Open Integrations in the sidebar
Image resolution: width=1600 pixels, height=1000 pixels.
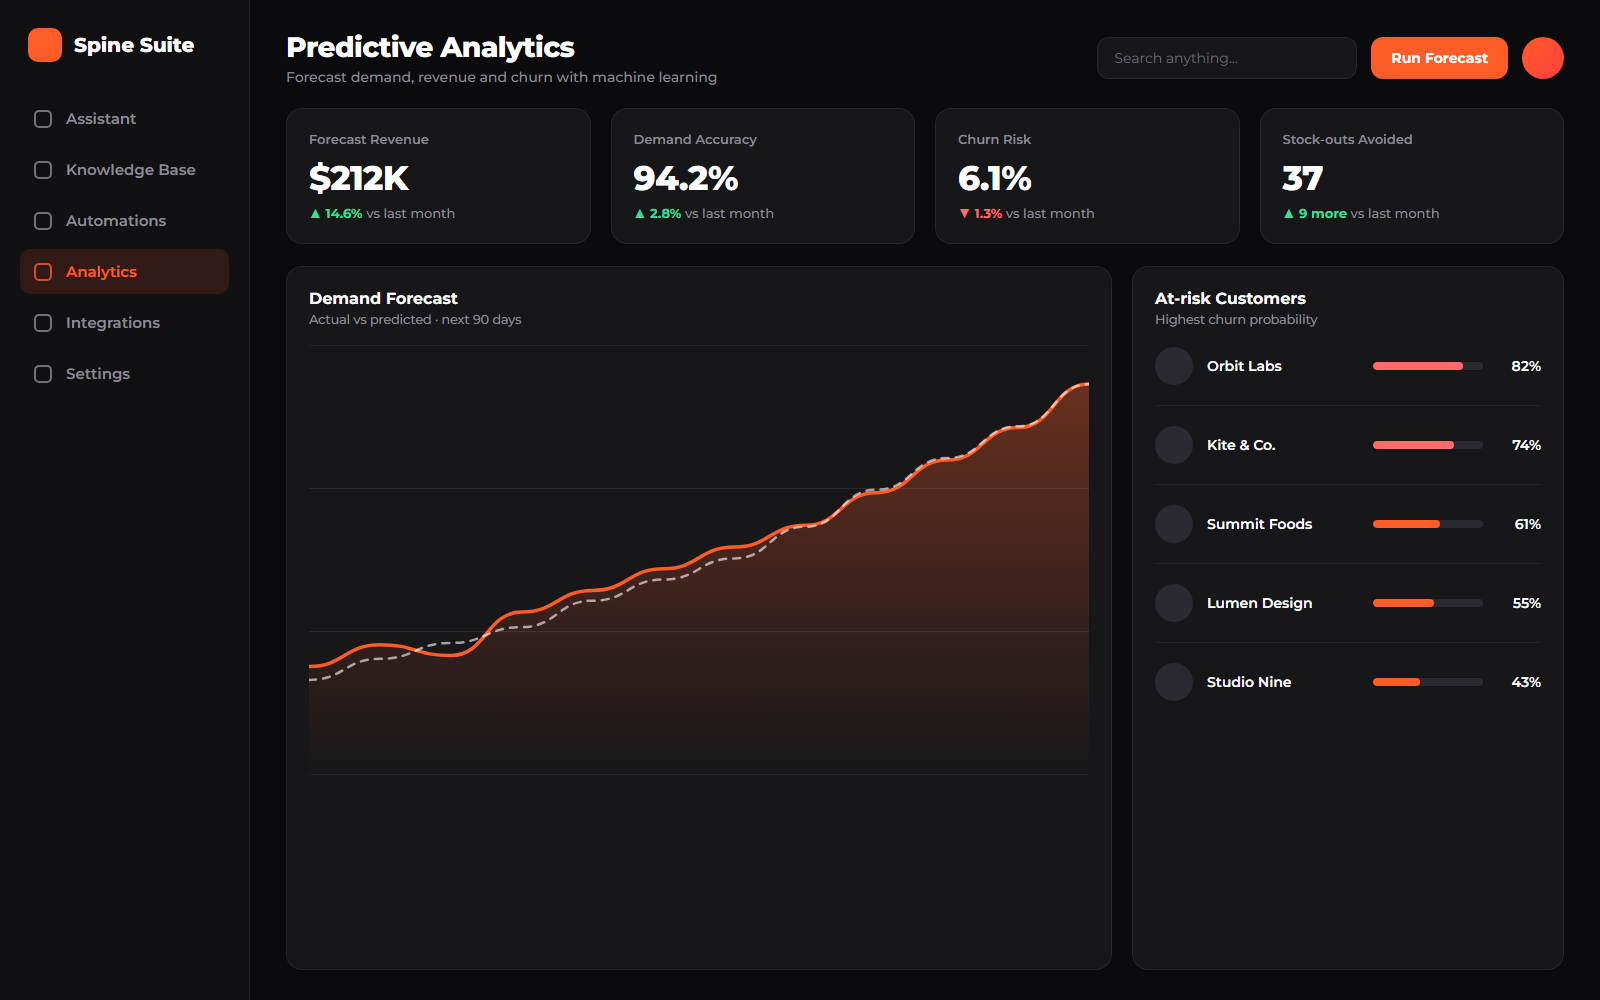pyautogui.click(x=124, y=323)
